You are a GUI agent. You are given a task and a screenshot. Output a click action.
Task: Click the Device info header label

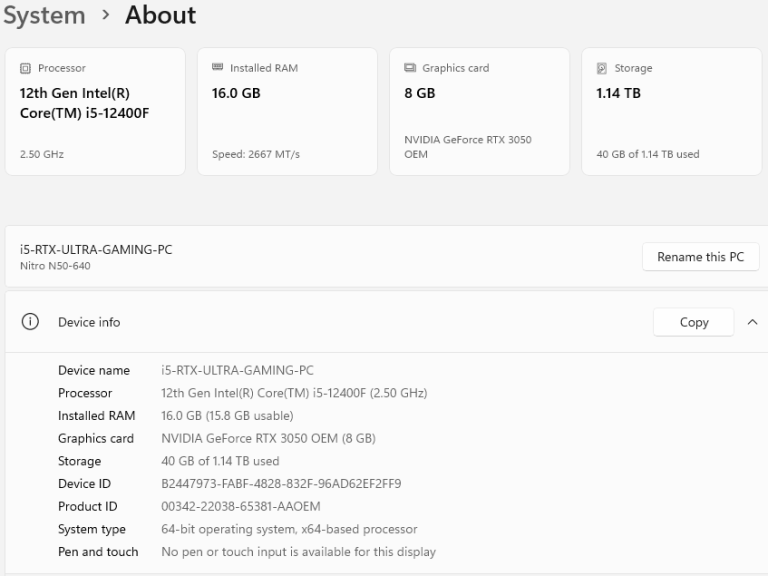(x=89, y=322)
